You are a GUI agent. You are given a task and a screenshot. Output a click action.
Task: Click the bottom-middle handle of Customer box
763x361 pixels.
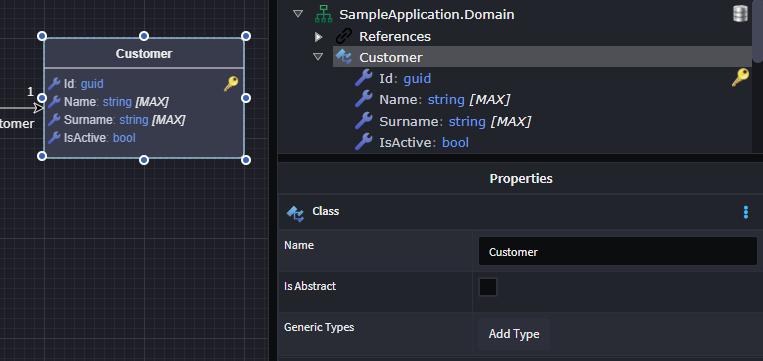(144, 160)
